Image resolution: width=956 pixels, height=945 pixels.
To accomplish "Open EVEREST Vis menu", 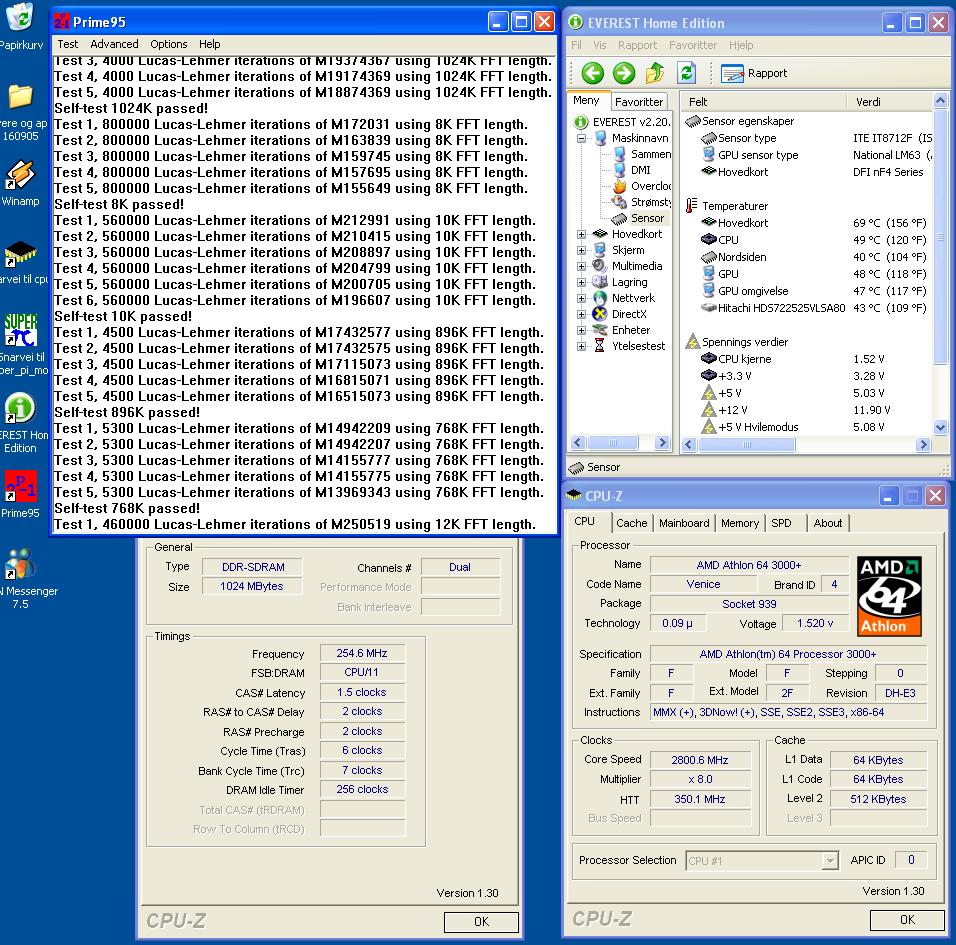I will 600,45.
